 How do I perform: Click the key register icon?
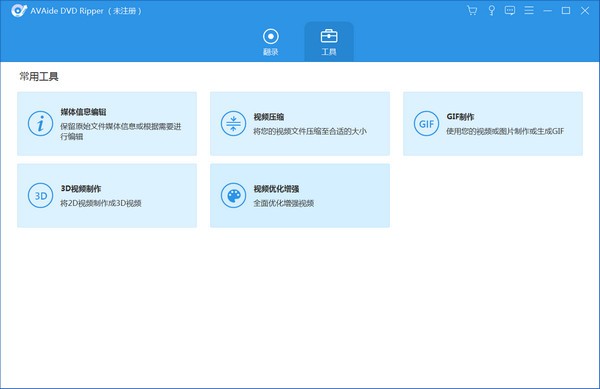(491, 11)
